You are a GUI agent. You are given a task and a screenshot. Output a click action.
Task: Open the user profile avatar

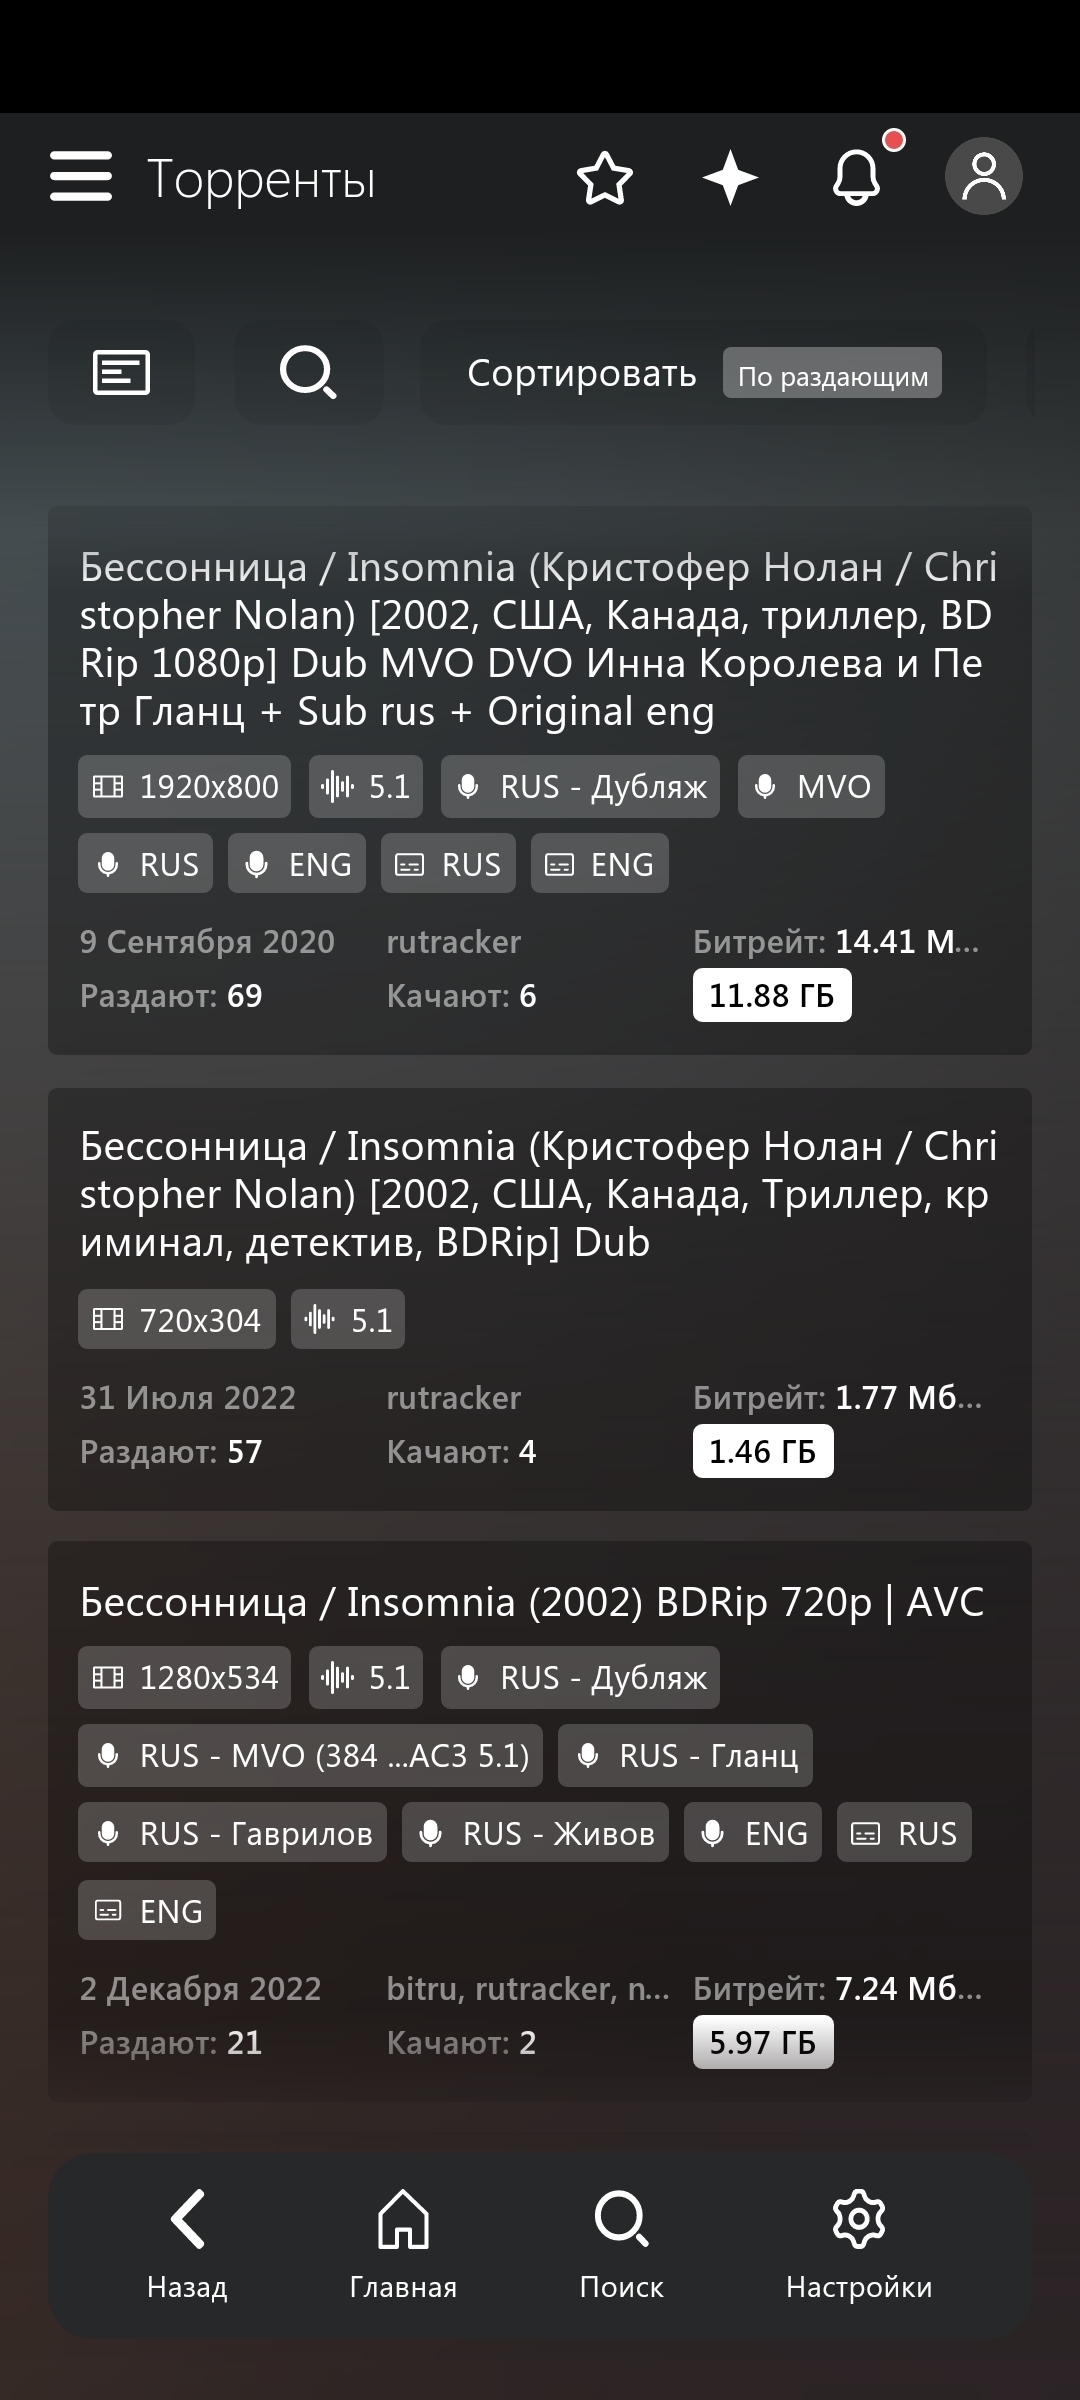point(983,177)
